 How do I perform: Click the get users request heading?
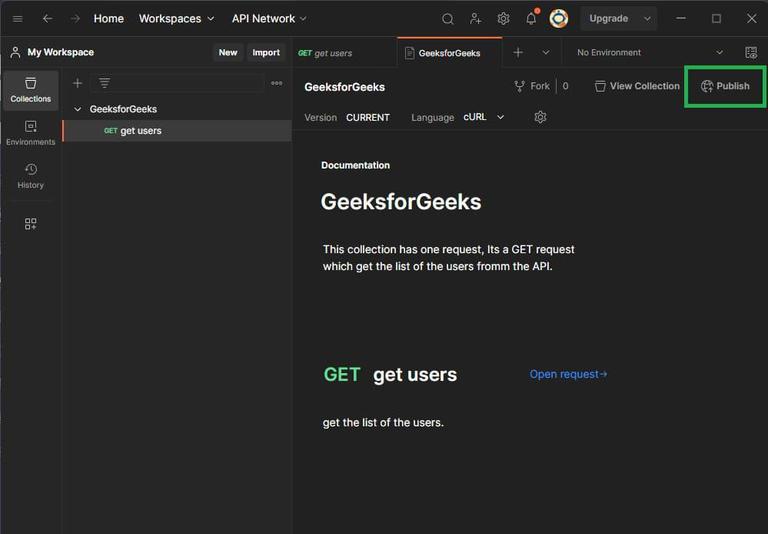pyautogui.click(x=415, y=375)
